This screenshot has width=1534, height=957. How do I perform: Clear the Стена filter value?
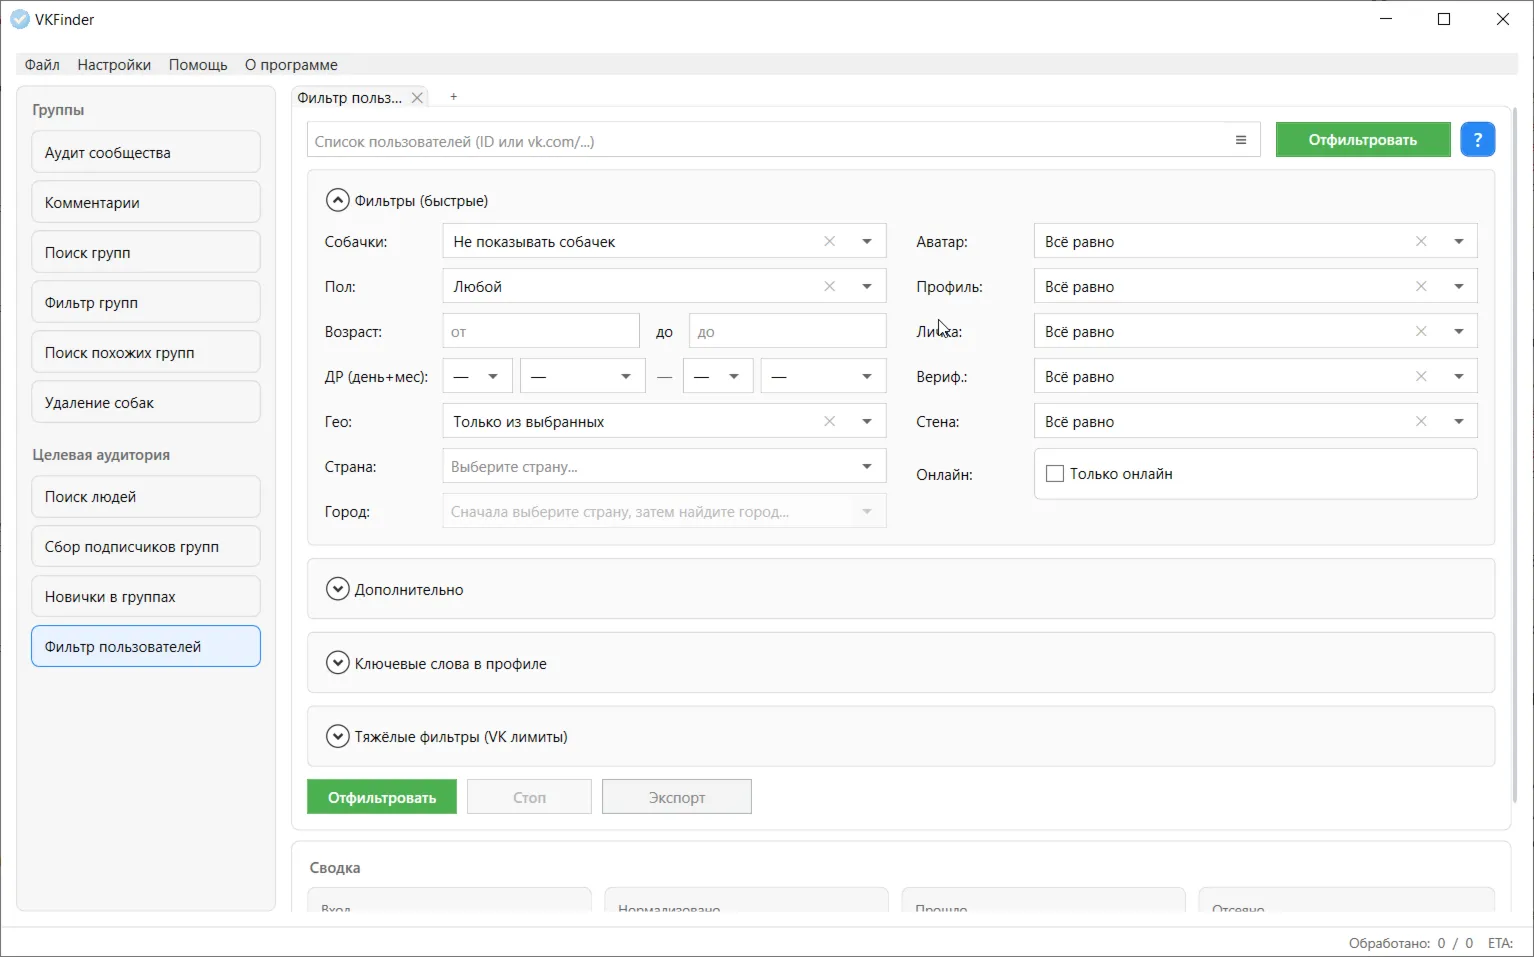point(1420,421)
